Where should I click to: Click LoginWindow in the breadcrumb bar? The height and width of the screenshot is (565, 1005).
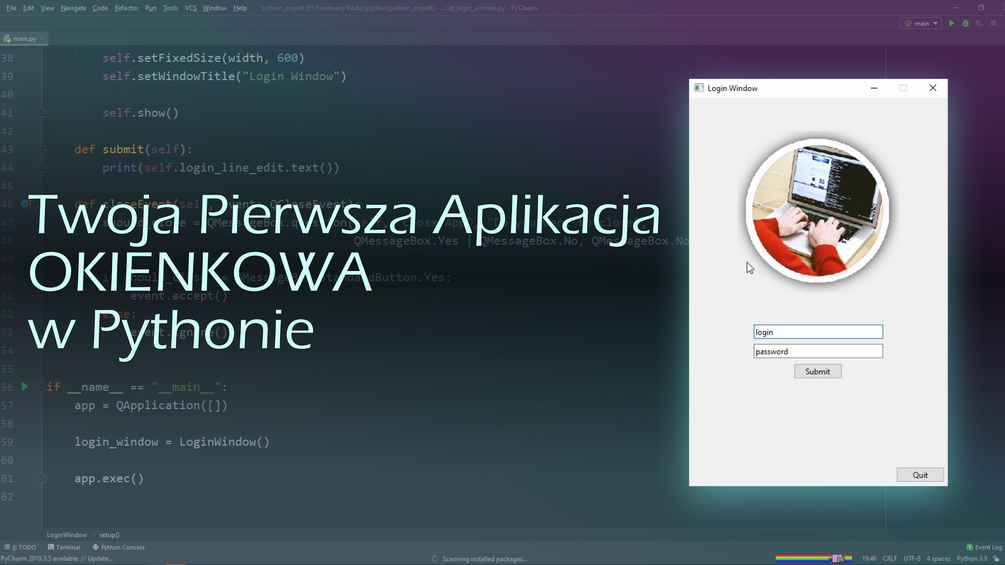pos(67,534)
